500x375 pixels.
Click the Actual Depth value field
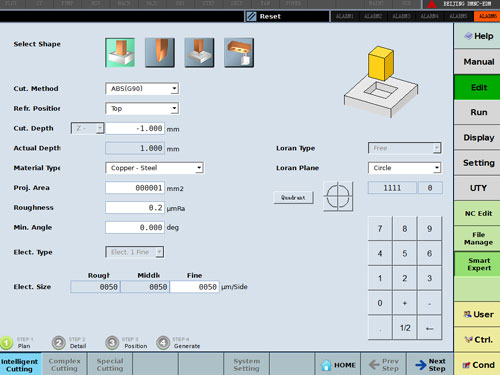[x=135, y=148]
